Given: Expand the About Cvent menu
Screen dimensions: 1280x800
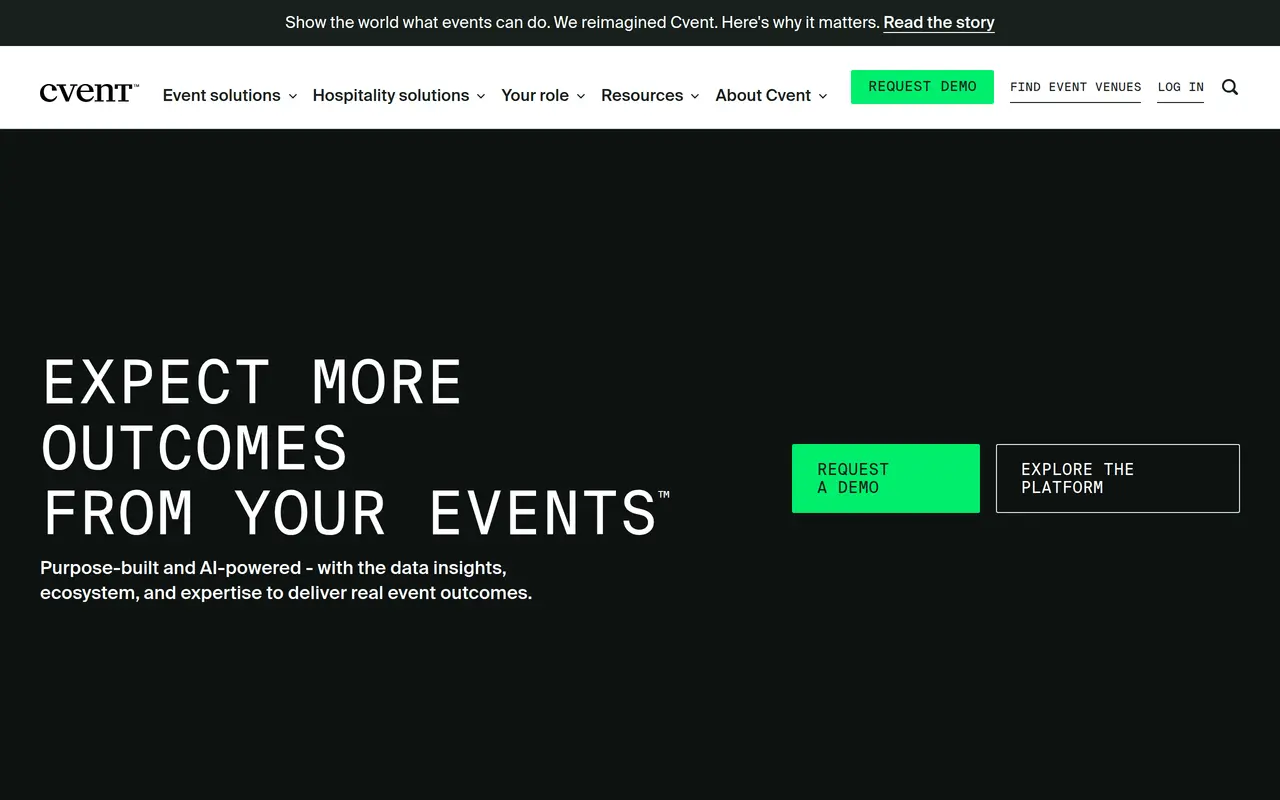Looking at the screenshot, I should tap(771, 95).
